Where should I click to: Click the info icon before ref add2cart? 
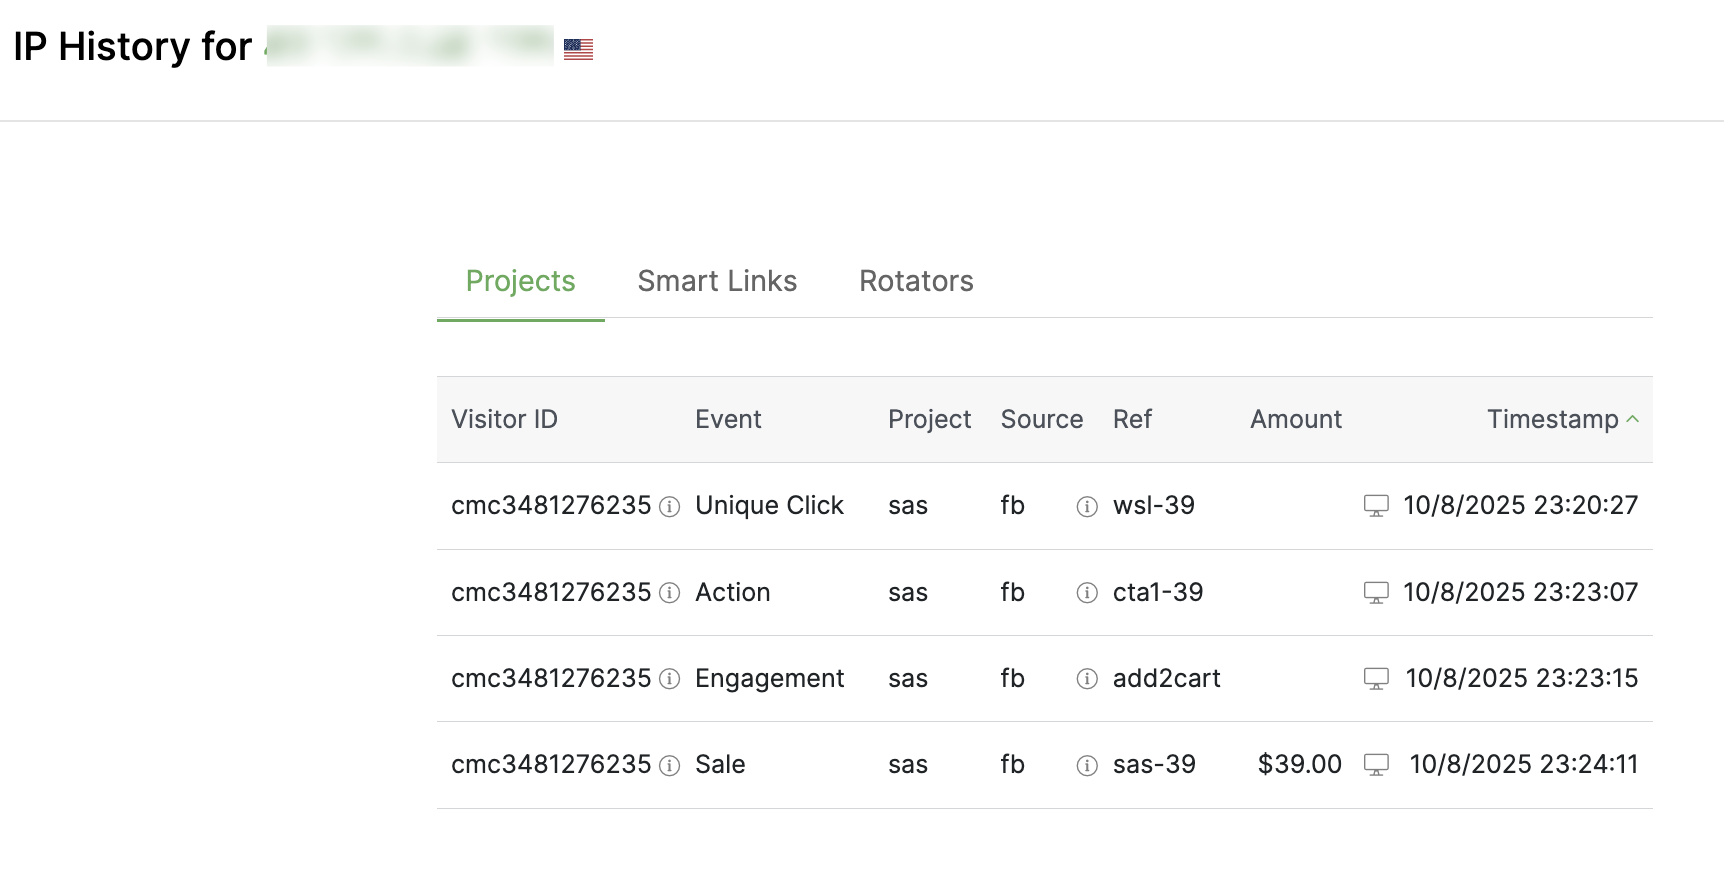(x=1087, y=679)
